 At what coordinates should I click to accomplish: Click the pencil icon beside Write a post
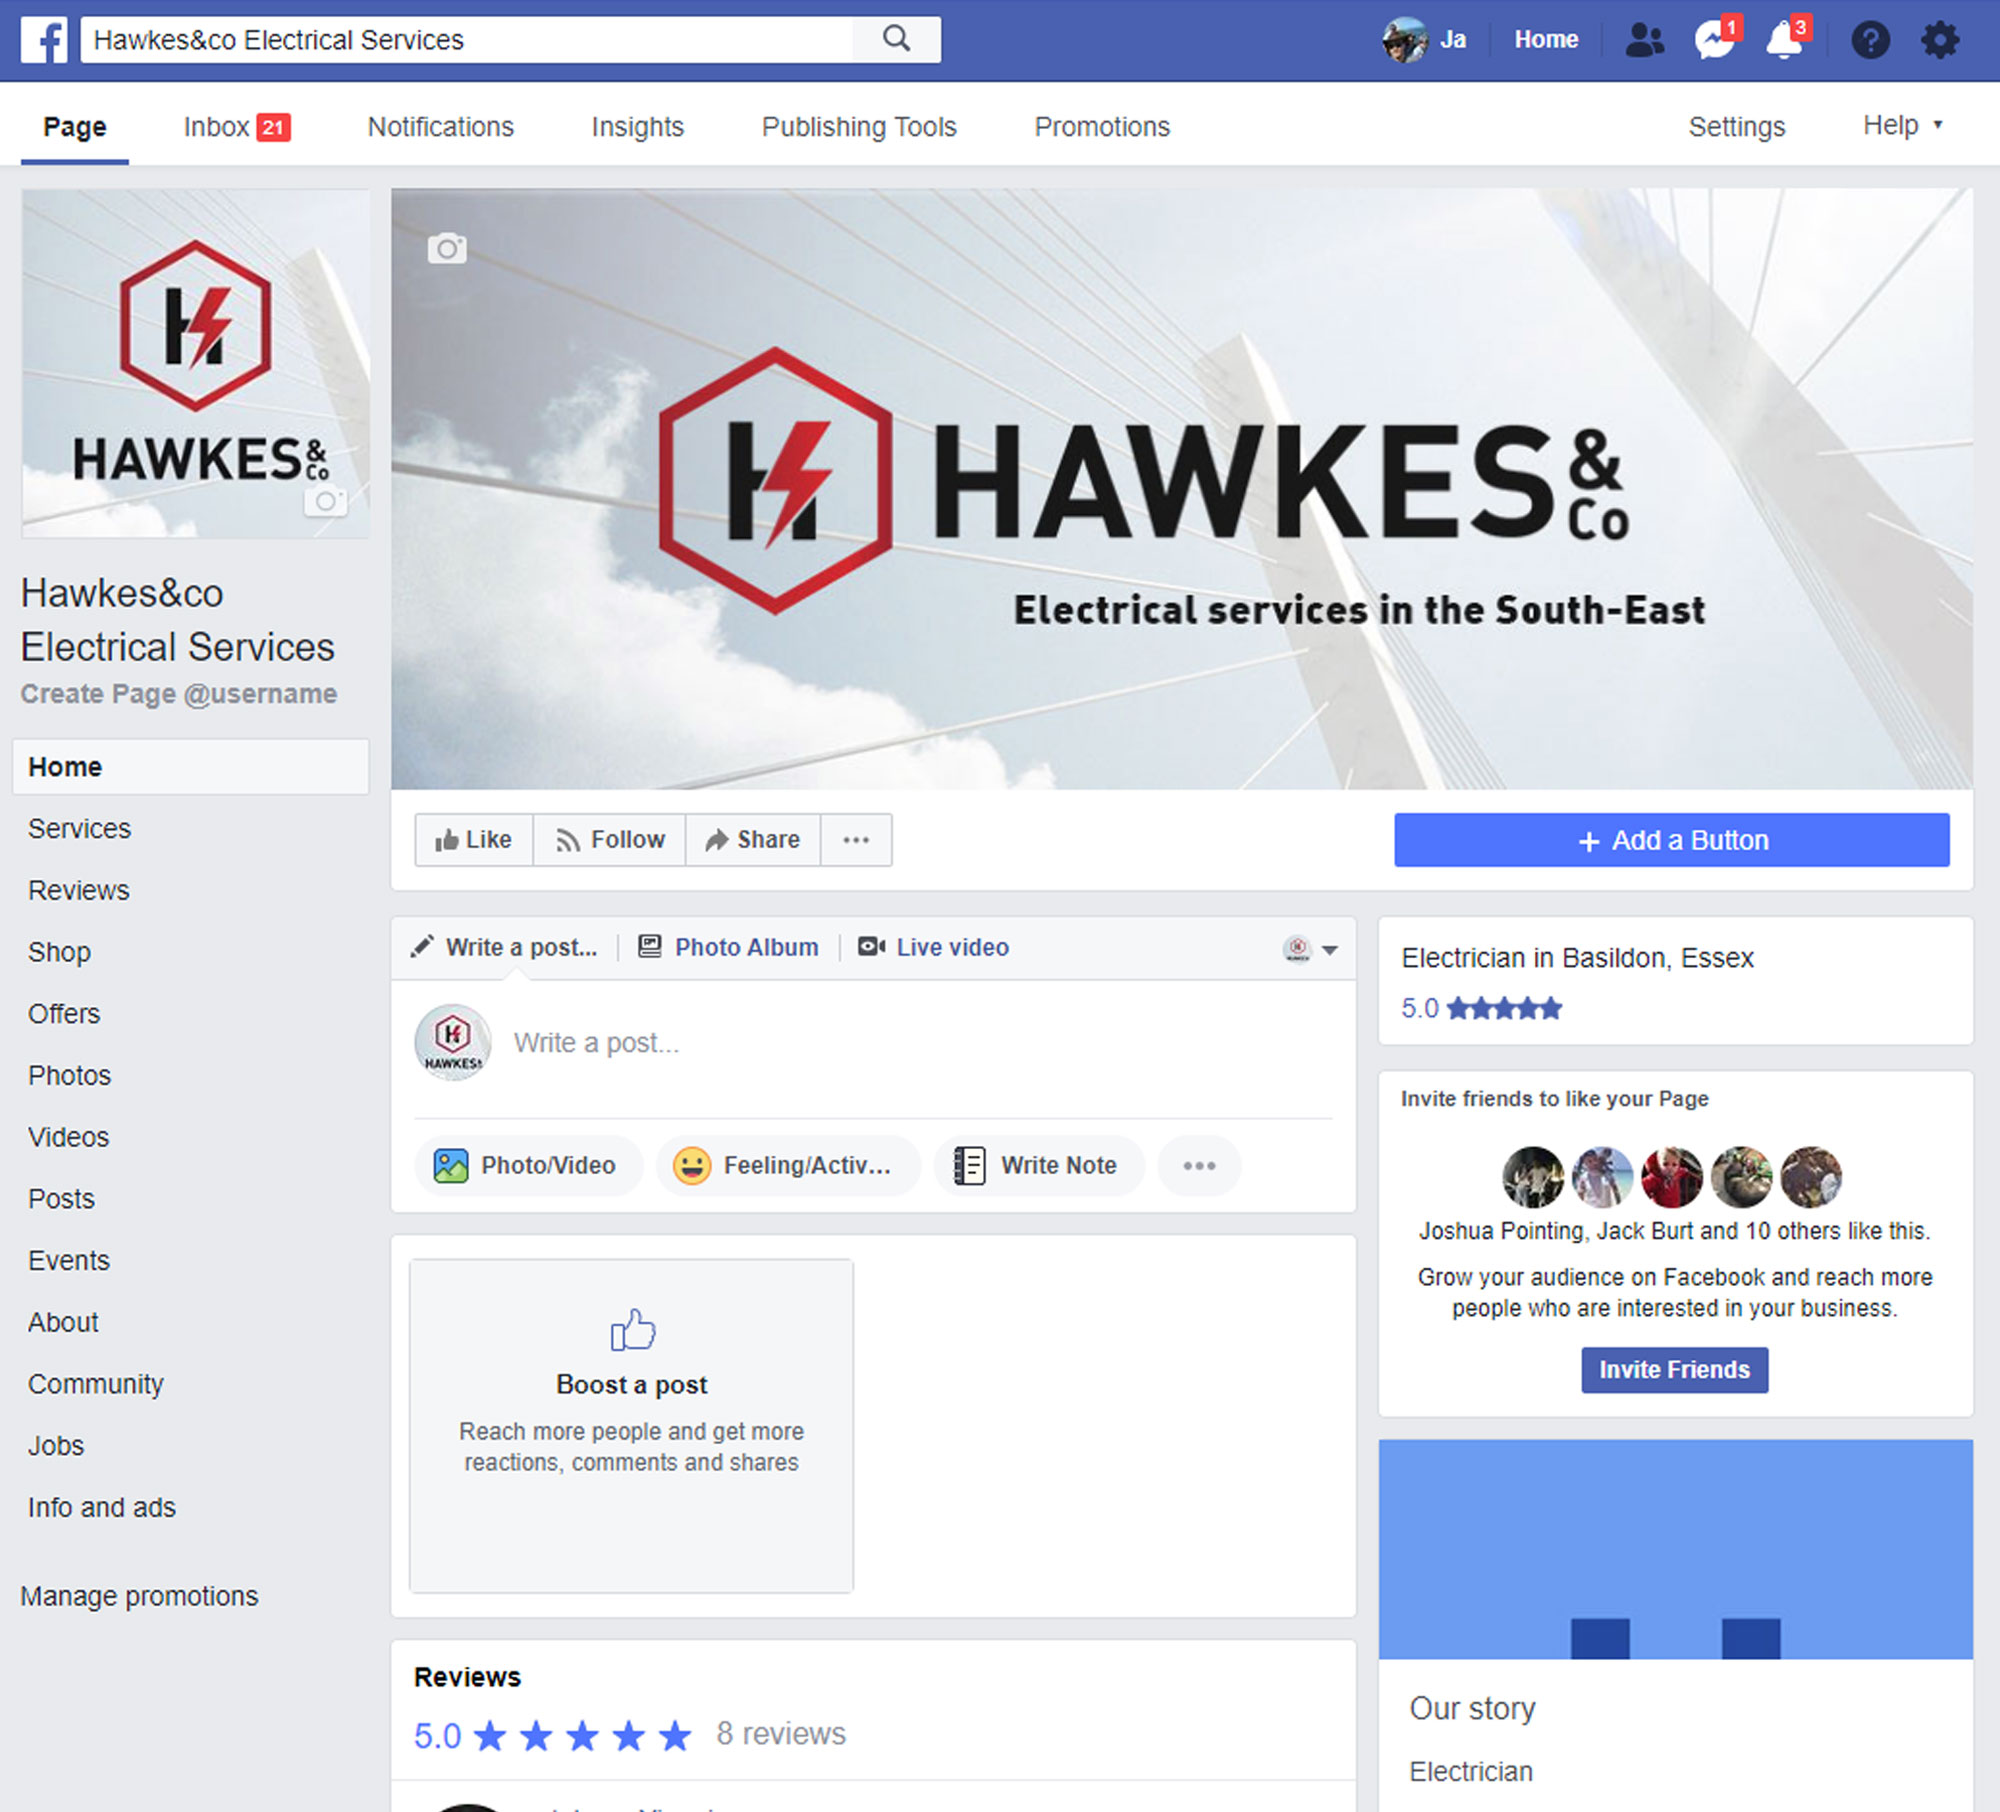[422, 946]
